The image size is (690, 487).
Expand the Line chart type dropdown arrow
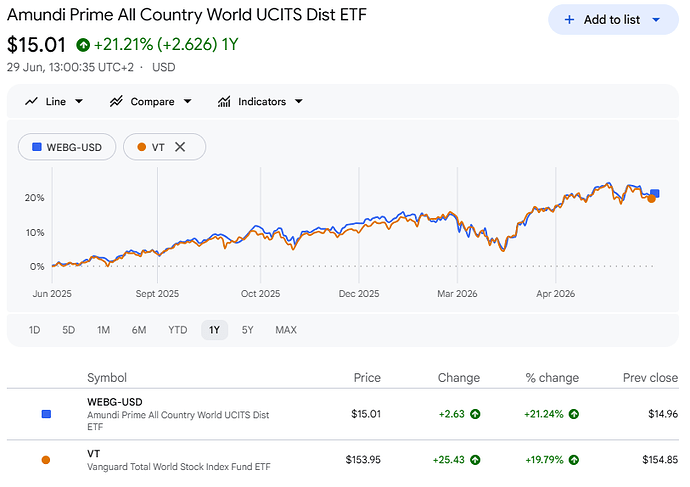tap(79, 102)
